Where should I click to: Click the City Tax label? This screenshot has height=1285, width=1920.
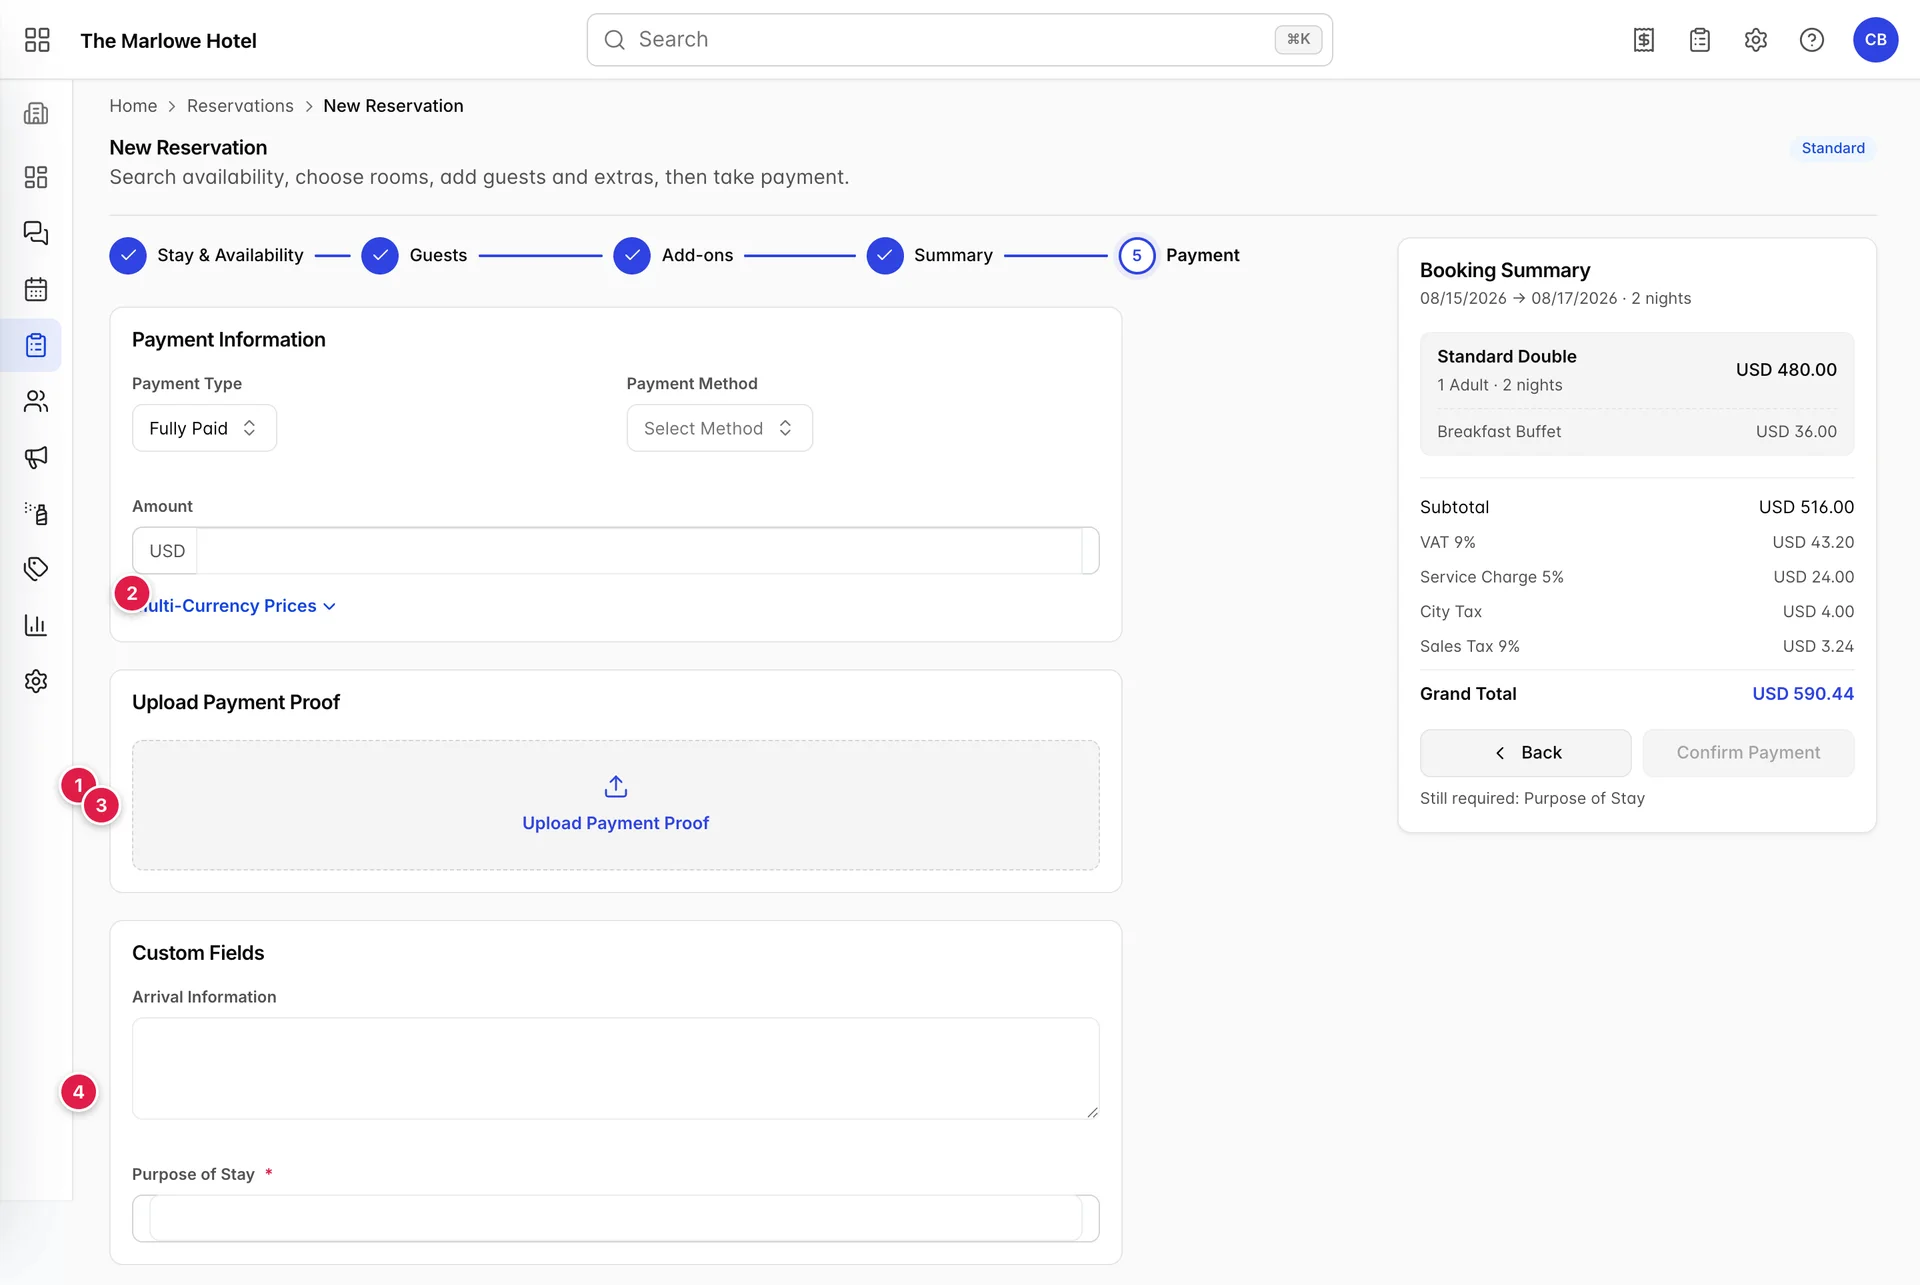pos(1450,611)
